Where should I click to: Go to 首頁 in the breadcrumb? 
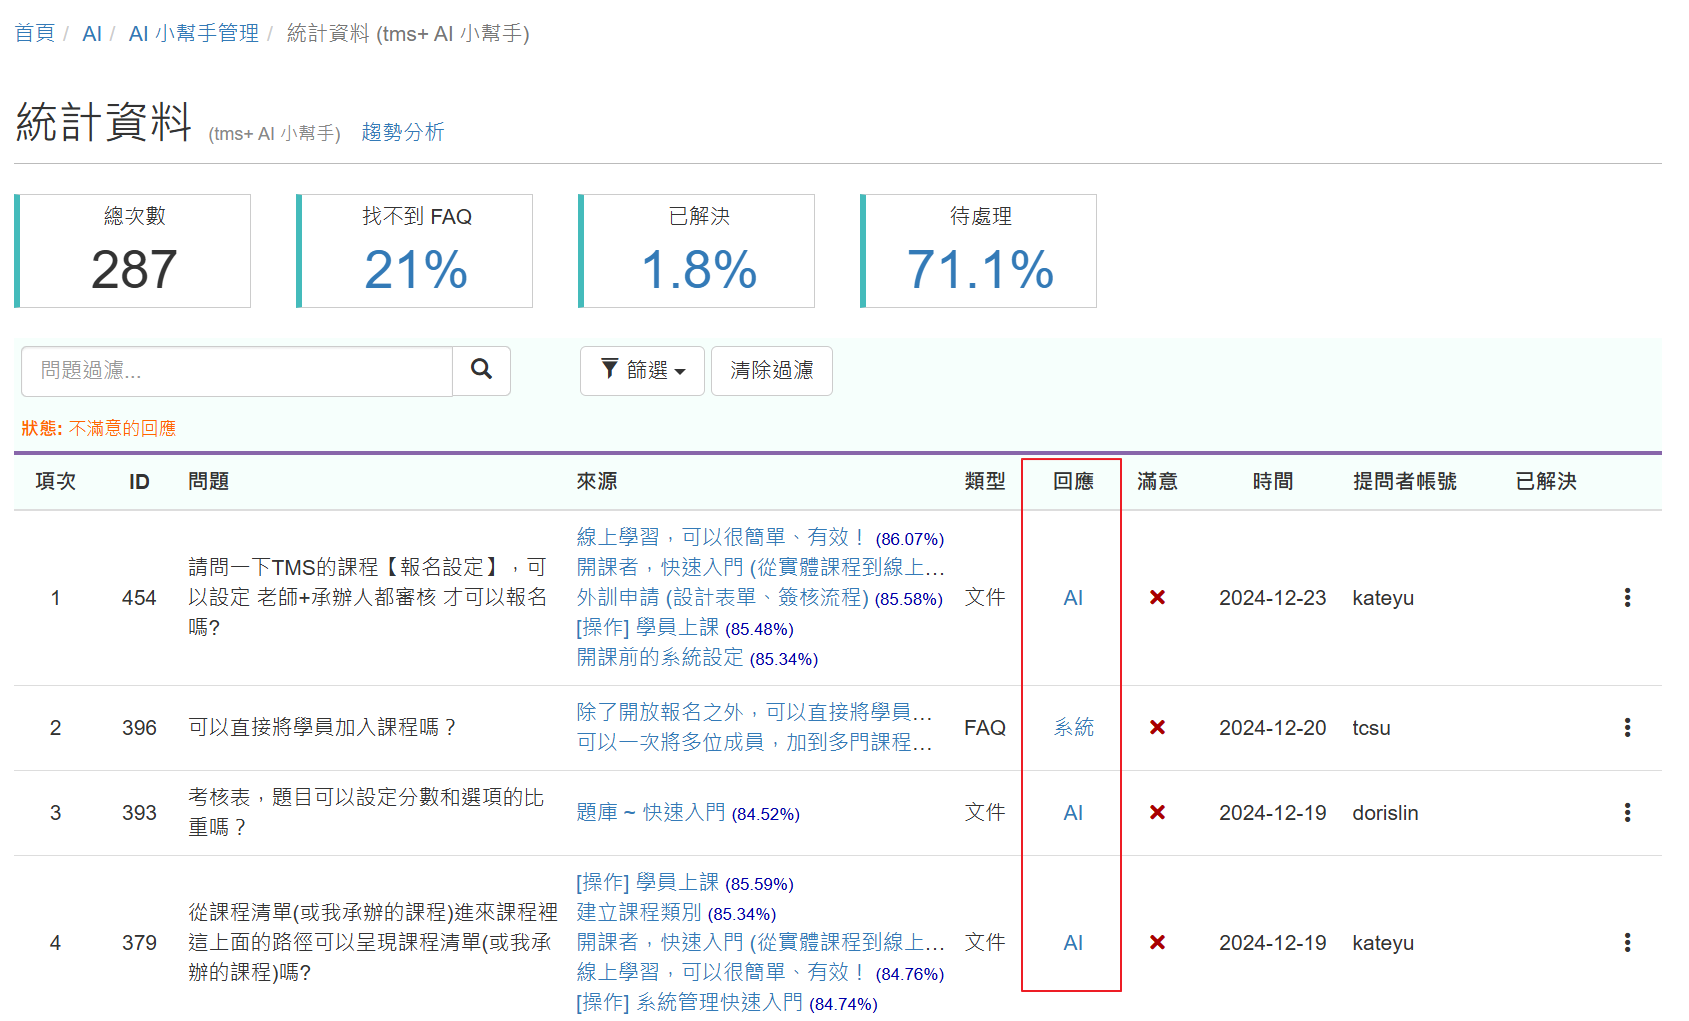35,34
